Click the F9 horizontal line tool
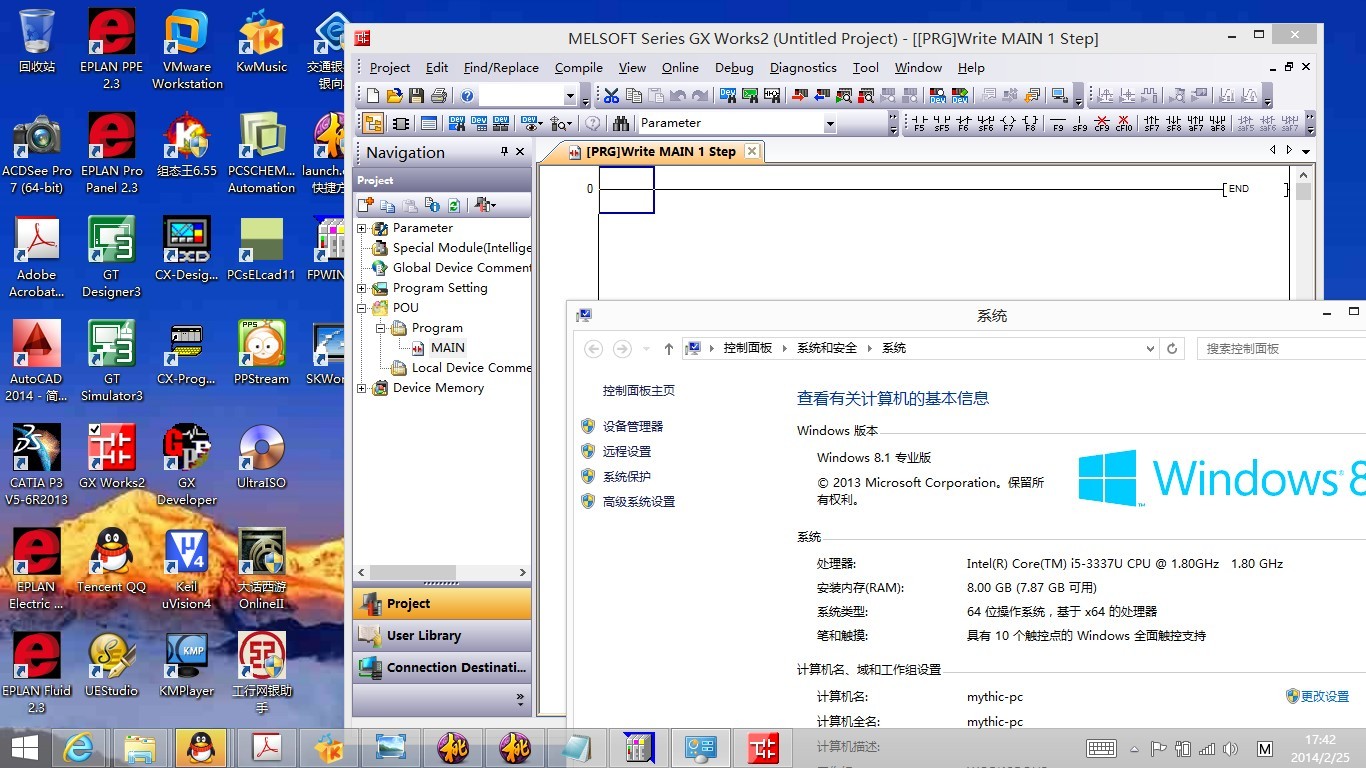 pyautogui.click(x=1058, y=123)
